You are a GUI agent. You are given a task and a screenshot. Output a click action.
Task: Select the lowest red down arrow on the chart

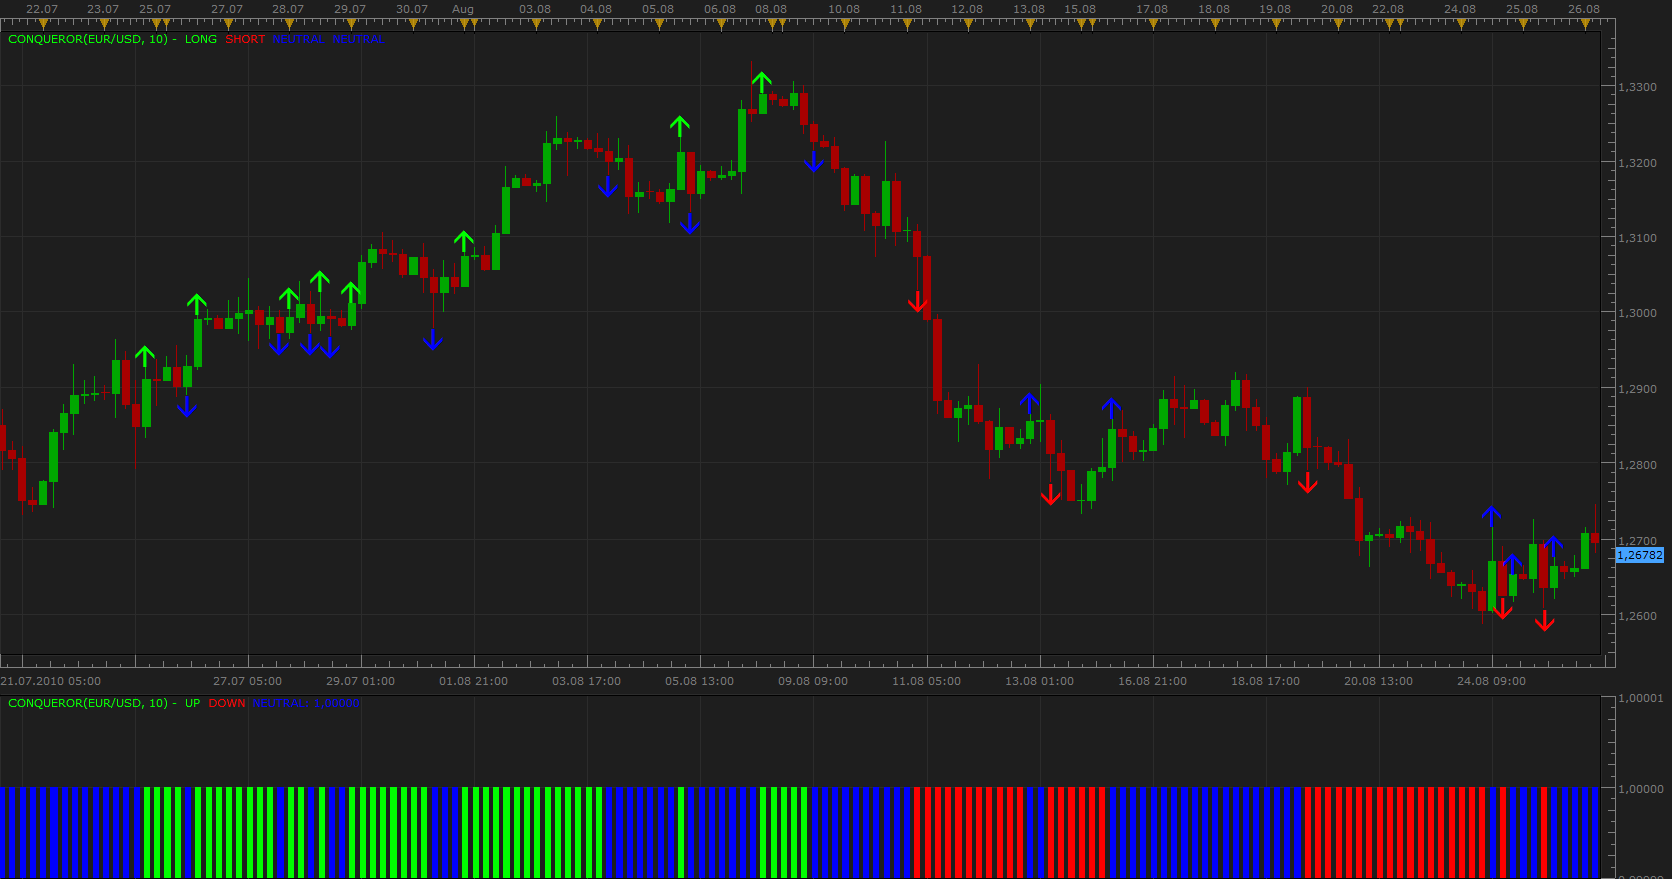tap(1544, 621)
